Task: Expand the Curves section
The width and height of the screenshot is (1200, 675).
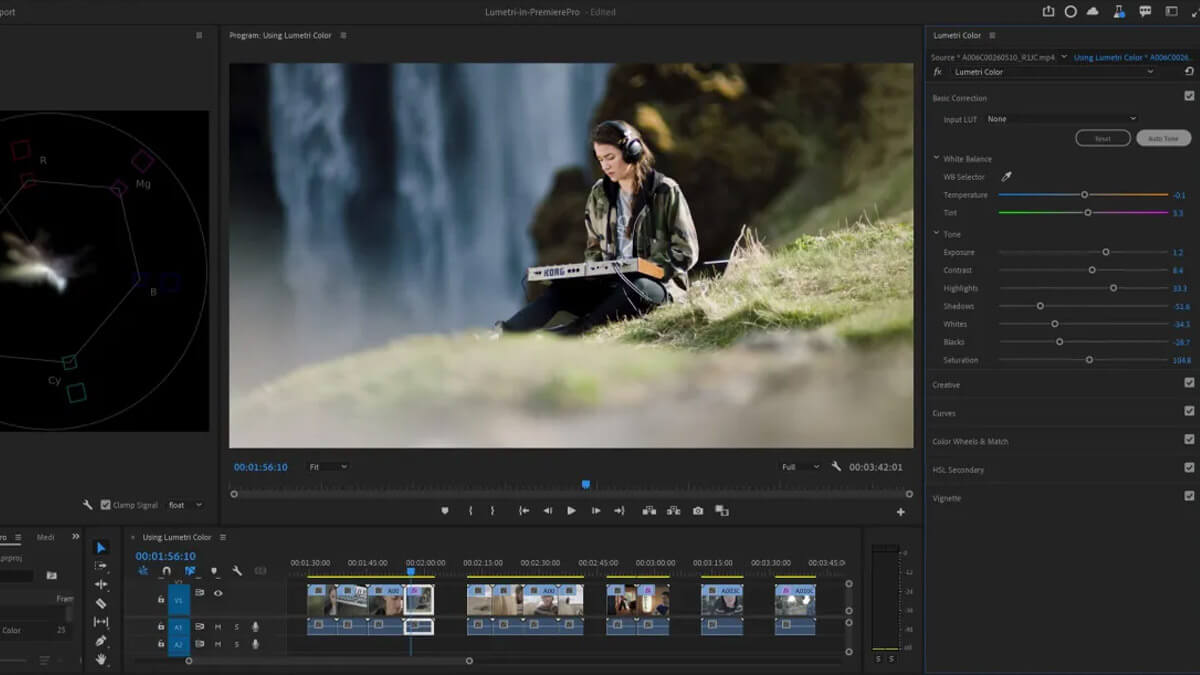Action: (x=944, y=413)
